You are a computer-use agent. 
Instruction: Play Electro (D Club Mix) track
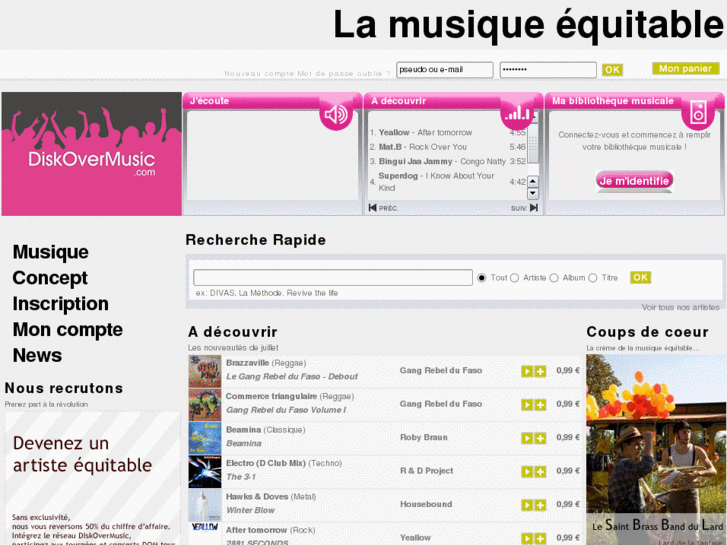pyautogui.click(x=527, y=471)
